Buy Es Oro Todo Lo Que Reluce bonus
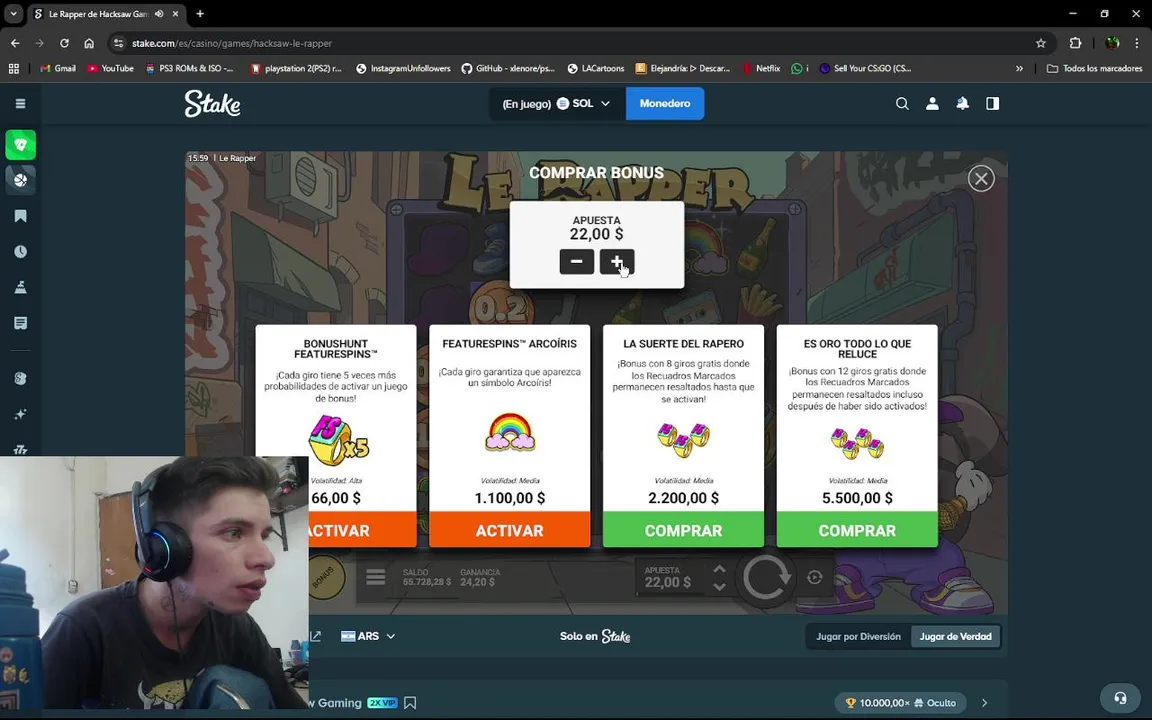 [x=857, y=530]
